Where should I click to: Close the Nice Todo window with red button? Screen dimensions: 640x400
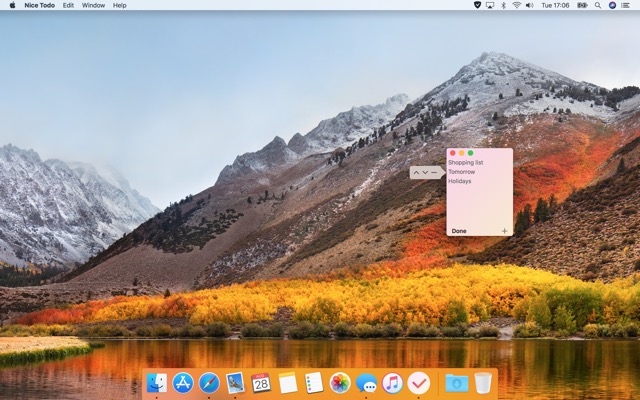click(x=453, y=153)
